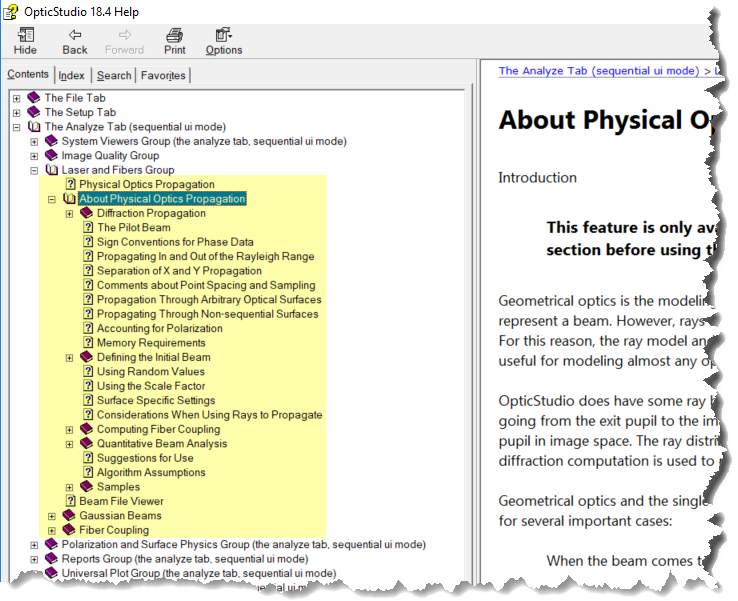This screenshot has height=601, width=738.
Task: Select Comments about Point Spacing and Sampling
Action: tap(206, 285)
